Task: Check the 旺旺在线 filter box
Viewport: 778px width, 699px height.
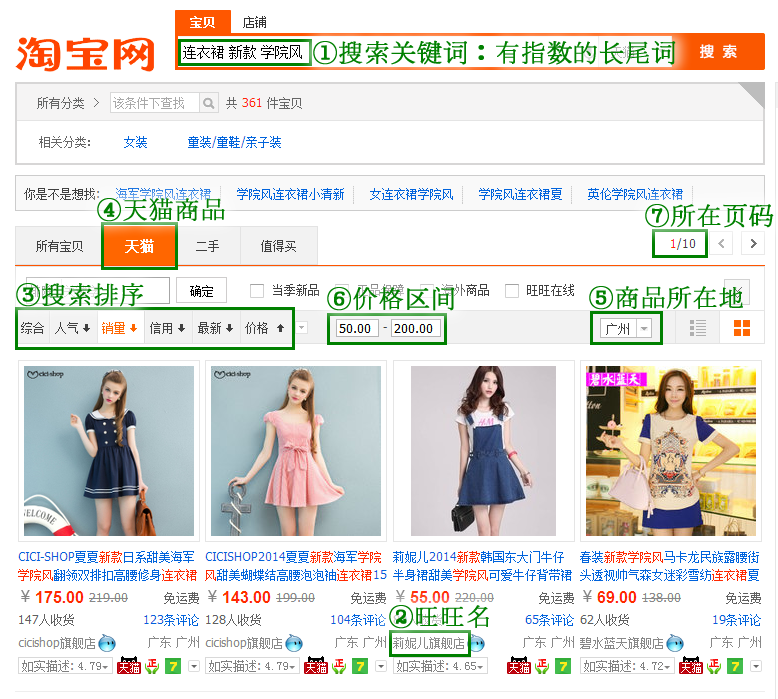Action: (512, 291)
